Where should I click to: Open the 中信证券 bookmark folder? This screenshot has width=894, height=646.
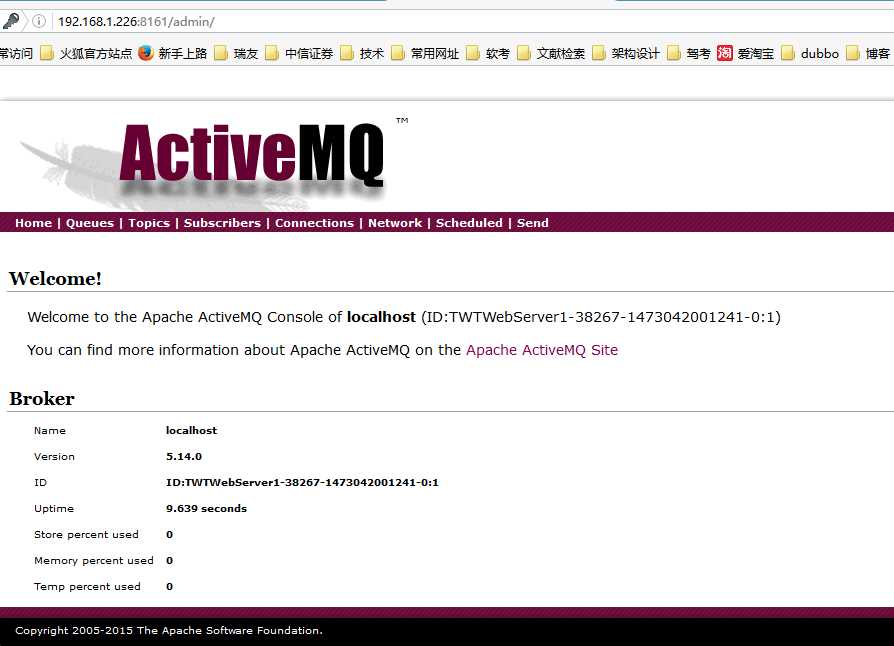pos(299,54)
